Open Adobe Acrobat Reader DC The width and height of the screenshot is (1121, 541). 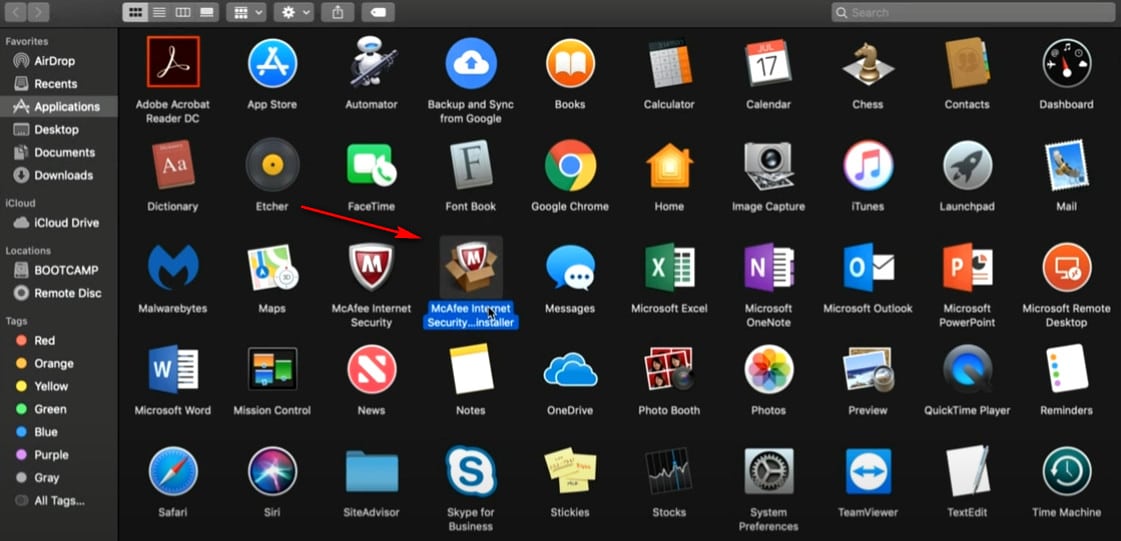click(173, 62)
